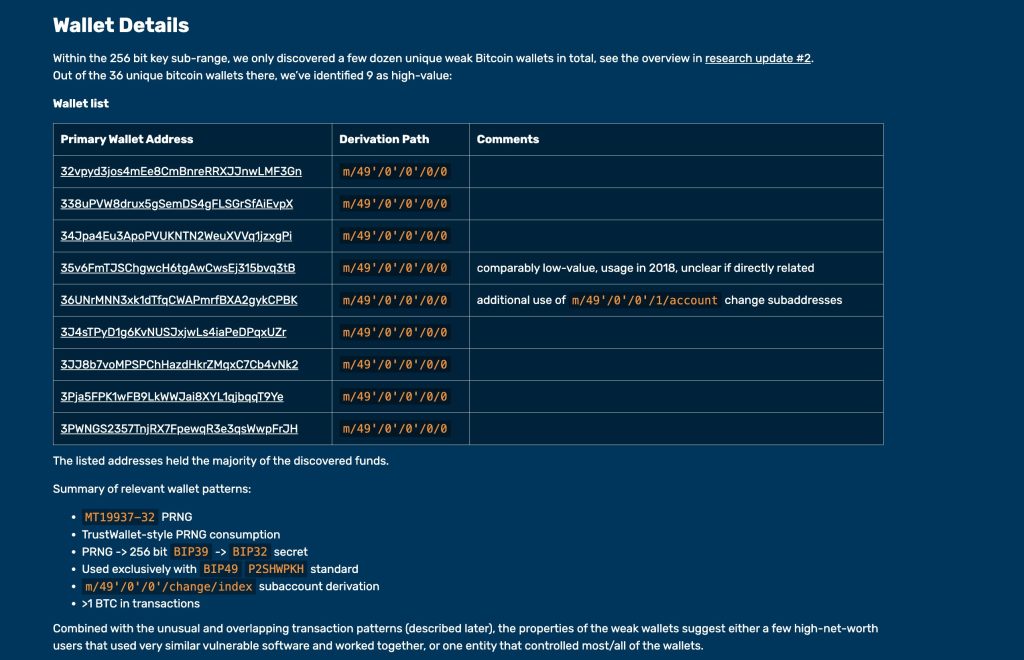Click the Comments column header
This screenshot has width=1024, height=660.
(x=507, y=139)
